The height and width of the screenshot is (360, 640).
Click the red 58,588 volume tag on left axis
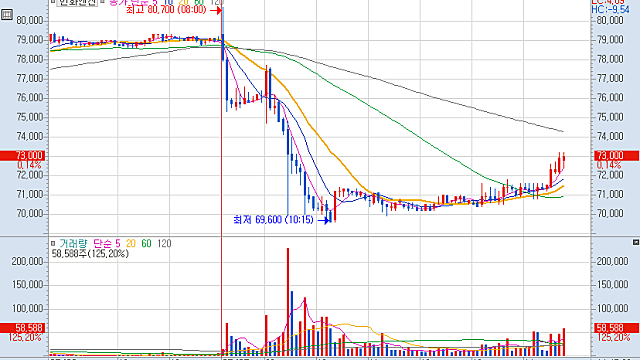coord(22,328)
